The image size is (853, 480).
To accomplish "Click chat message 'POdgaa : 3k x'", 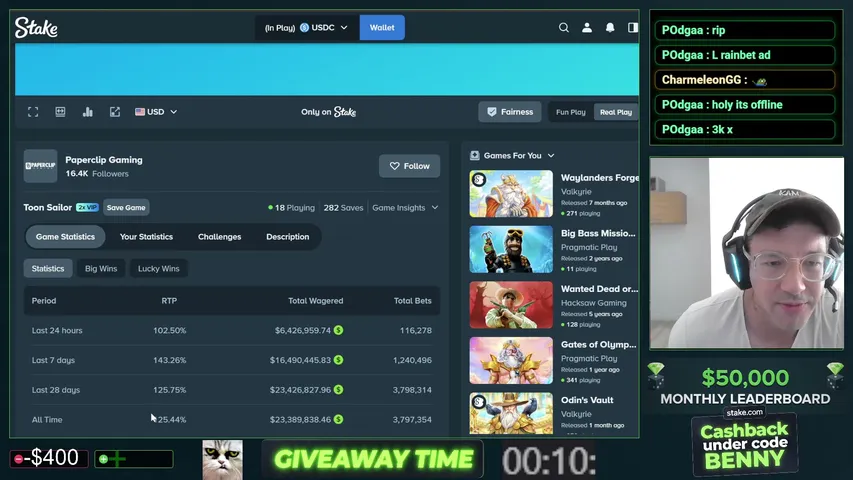I will point(745,130).
